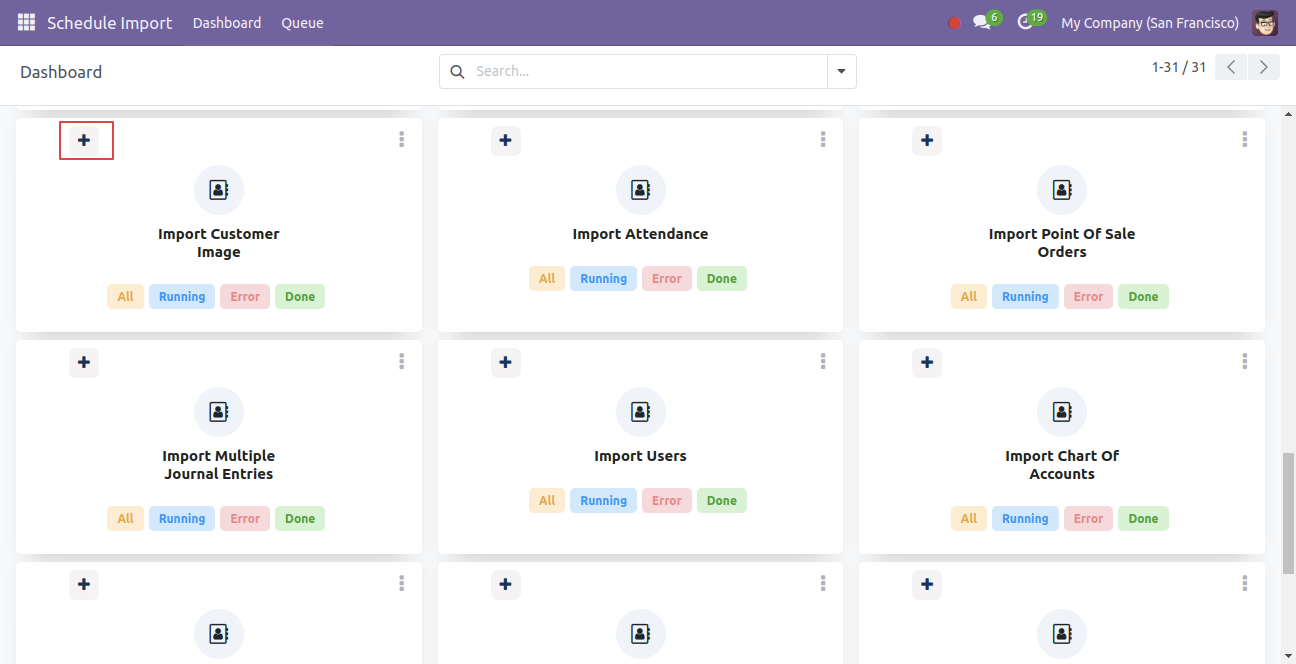The width and height of the screenshot is (1296, 664).
Task: Filter All on Import Customer Image
Action: pos(125,297)
